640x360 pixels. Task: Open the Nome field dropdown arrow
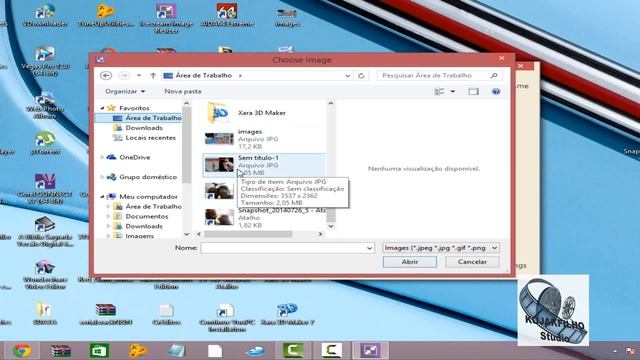click(369, 248)
